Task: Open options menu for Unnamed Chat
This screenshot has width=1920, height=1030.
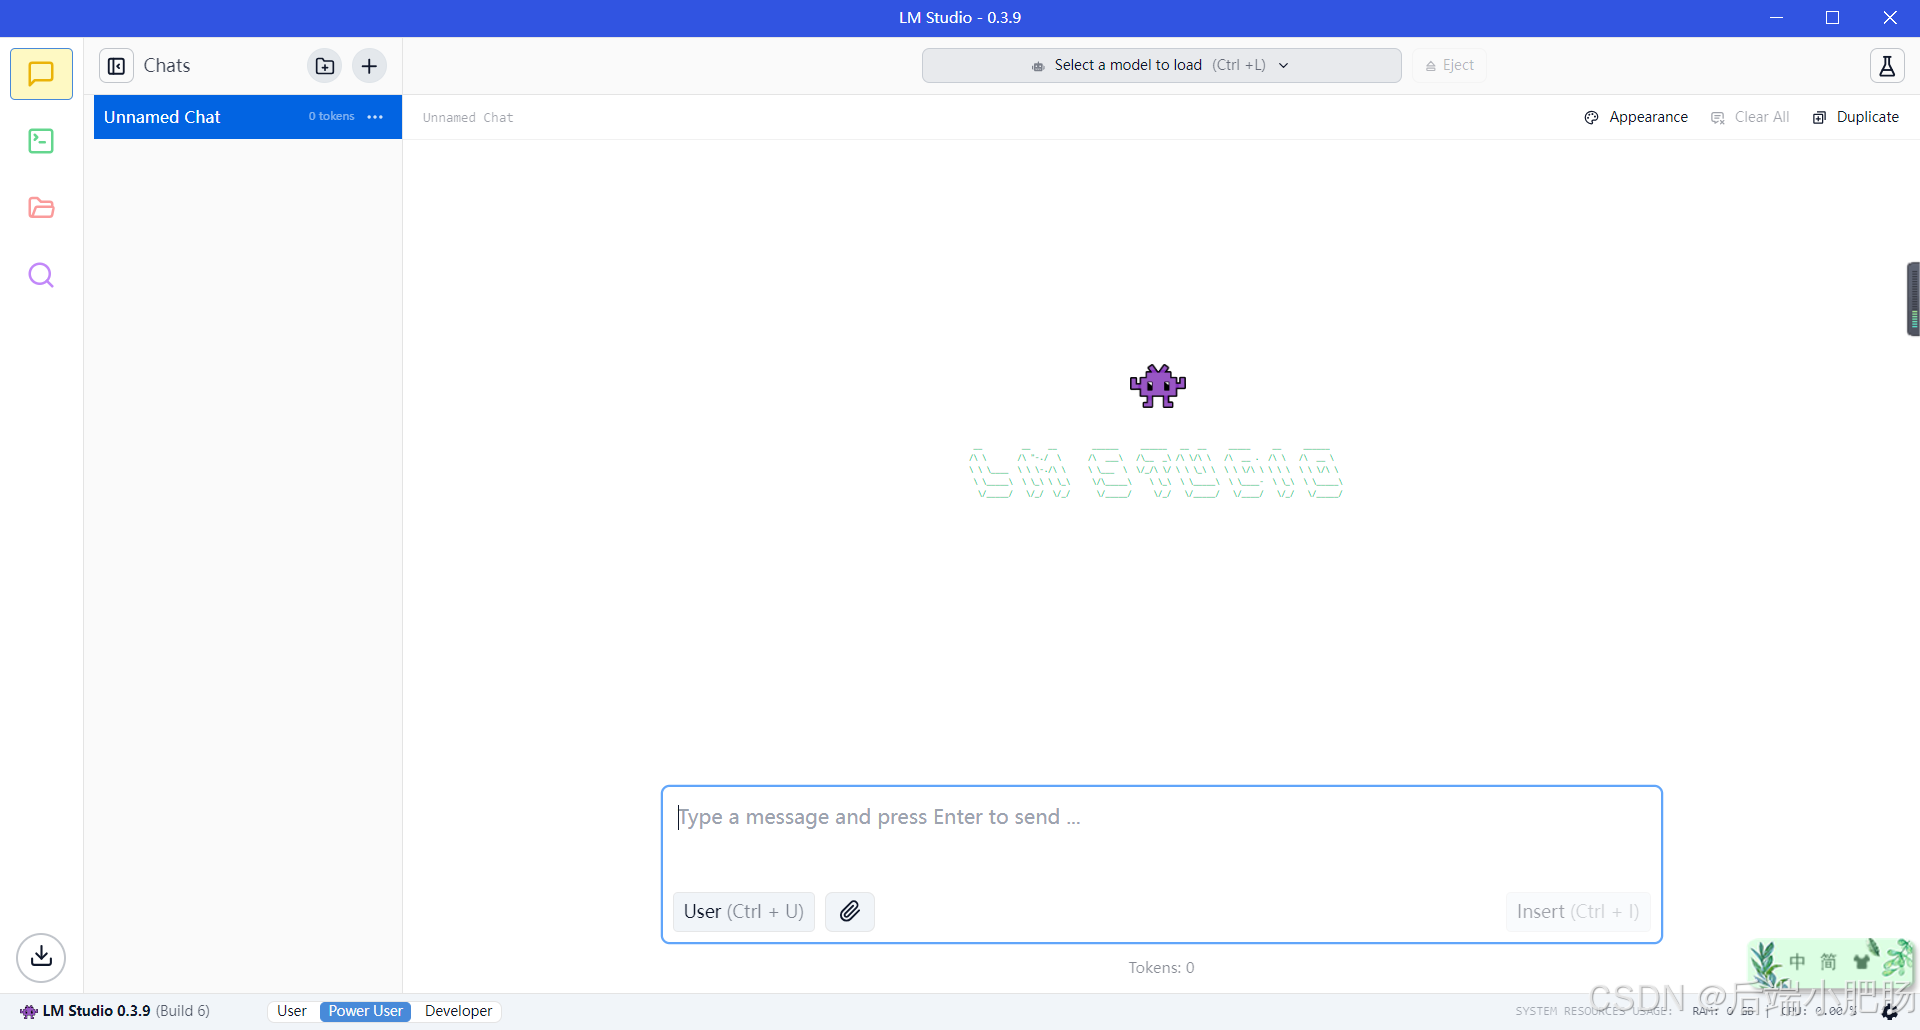Action: [376, 117]
